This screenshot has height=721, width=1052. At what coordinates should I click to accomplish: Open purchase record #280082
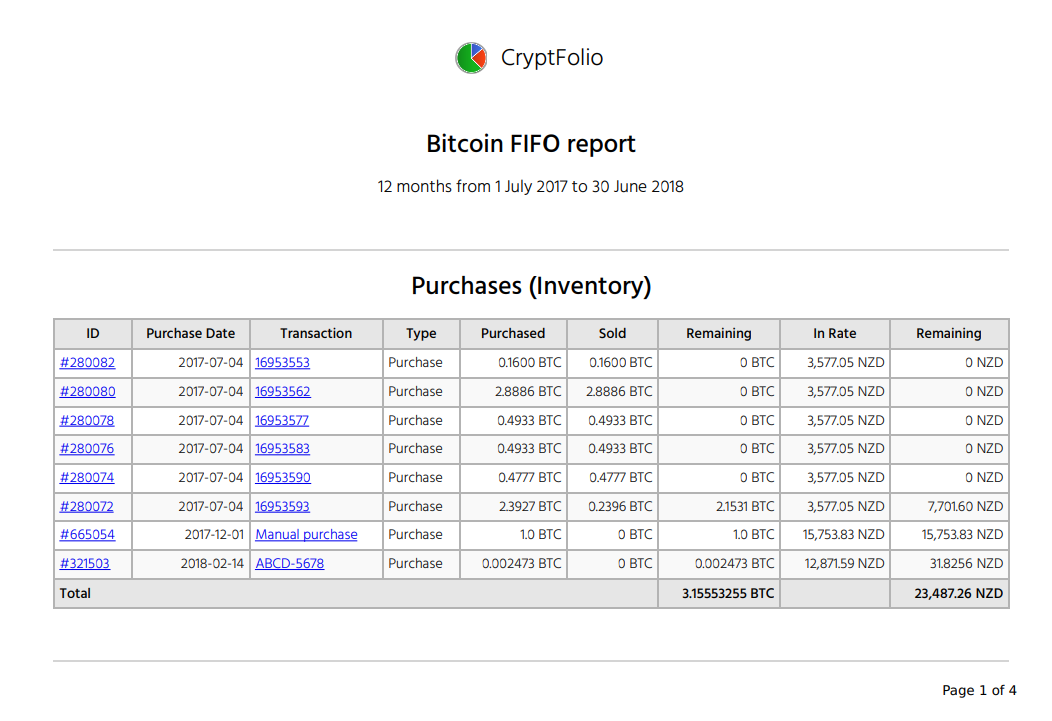88,363
